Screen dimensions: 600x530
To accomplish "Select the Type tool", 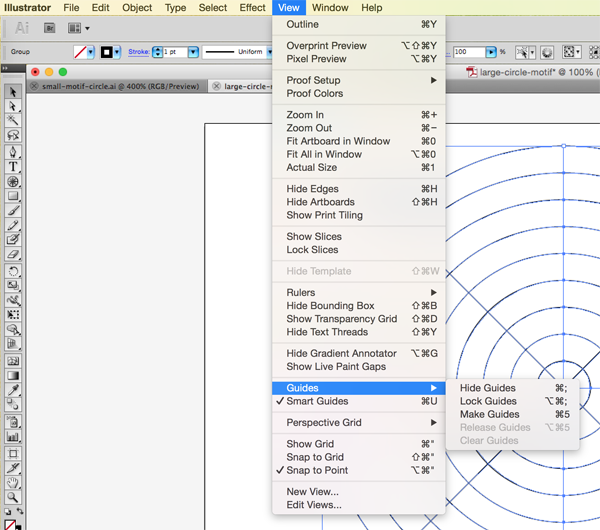I will [x=13, y=166].
